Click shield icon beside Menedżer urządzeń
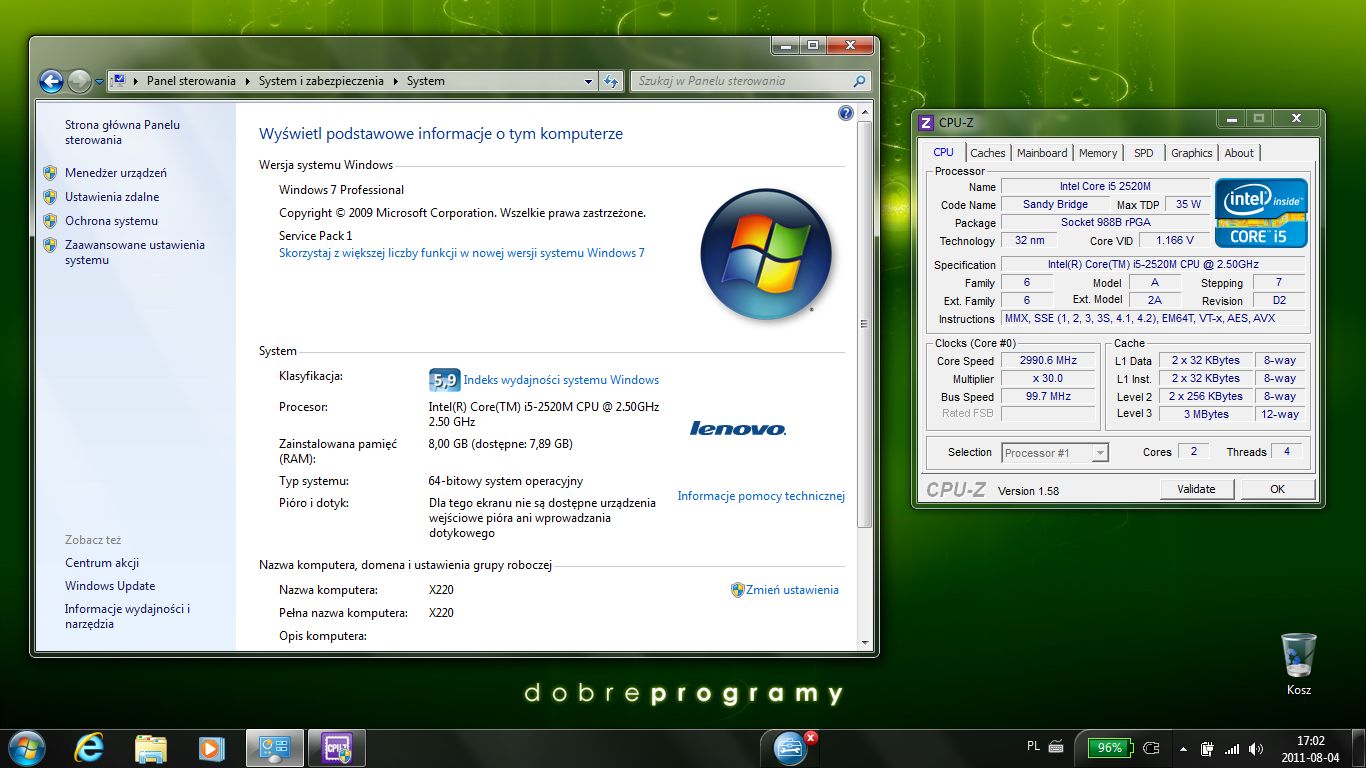This screenshot has height=768, width=1366. coord(50,173)
